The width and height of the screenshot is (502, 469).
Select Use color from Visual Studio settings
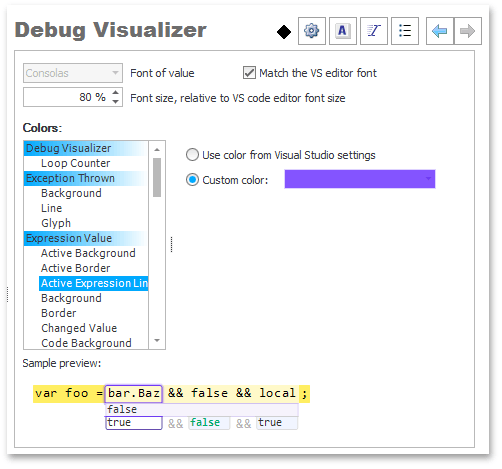pos(192,155)
